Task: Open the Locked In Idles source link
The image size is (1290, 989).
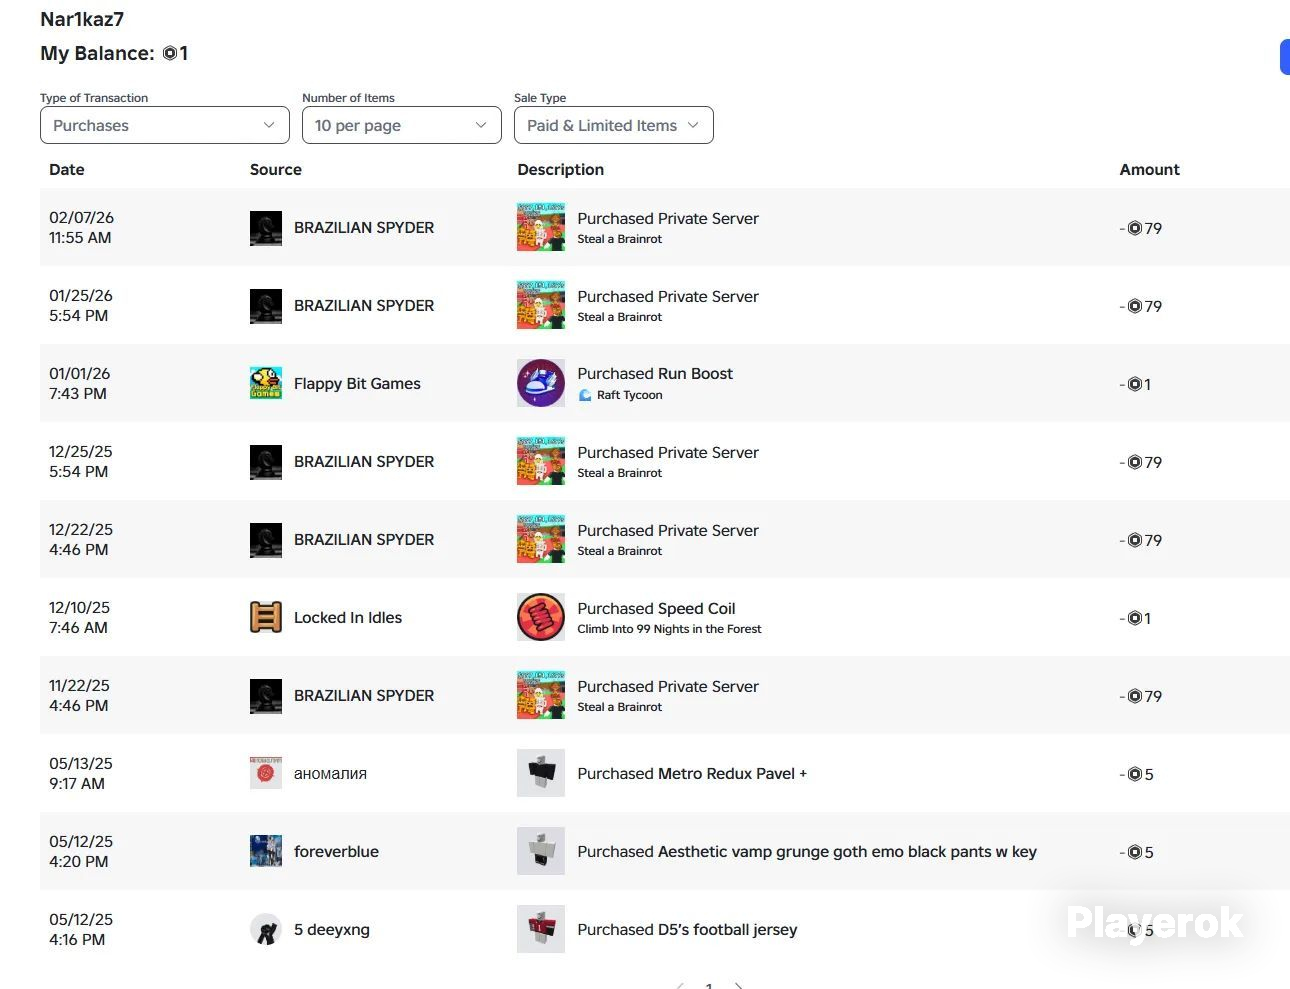Action: (x=348, y=618)
